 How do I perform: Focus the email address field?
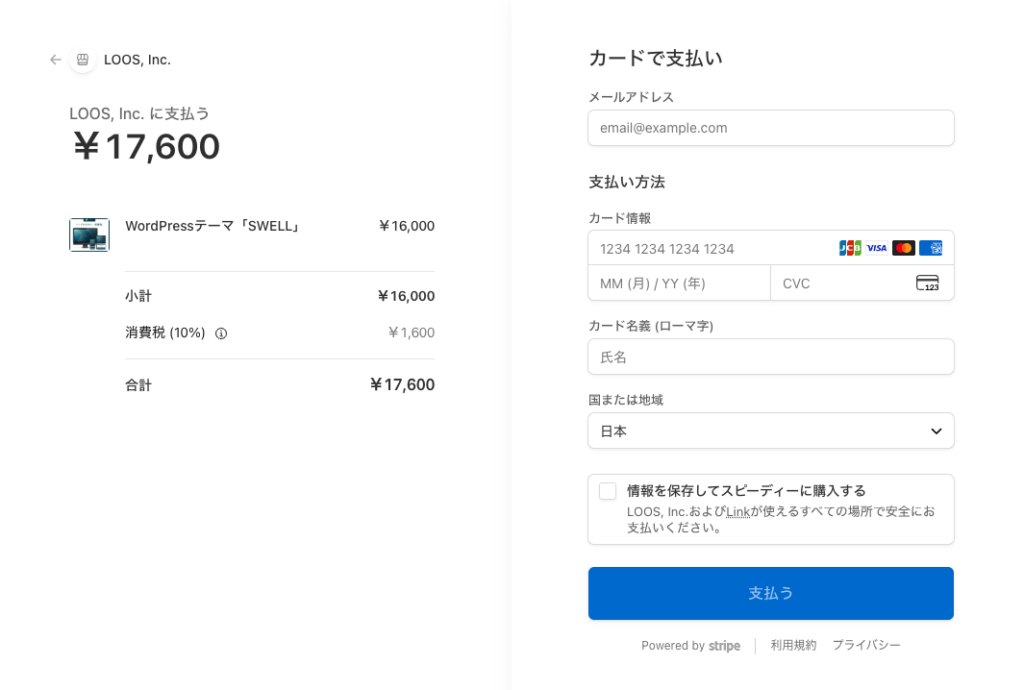click(x=770, y=128)
